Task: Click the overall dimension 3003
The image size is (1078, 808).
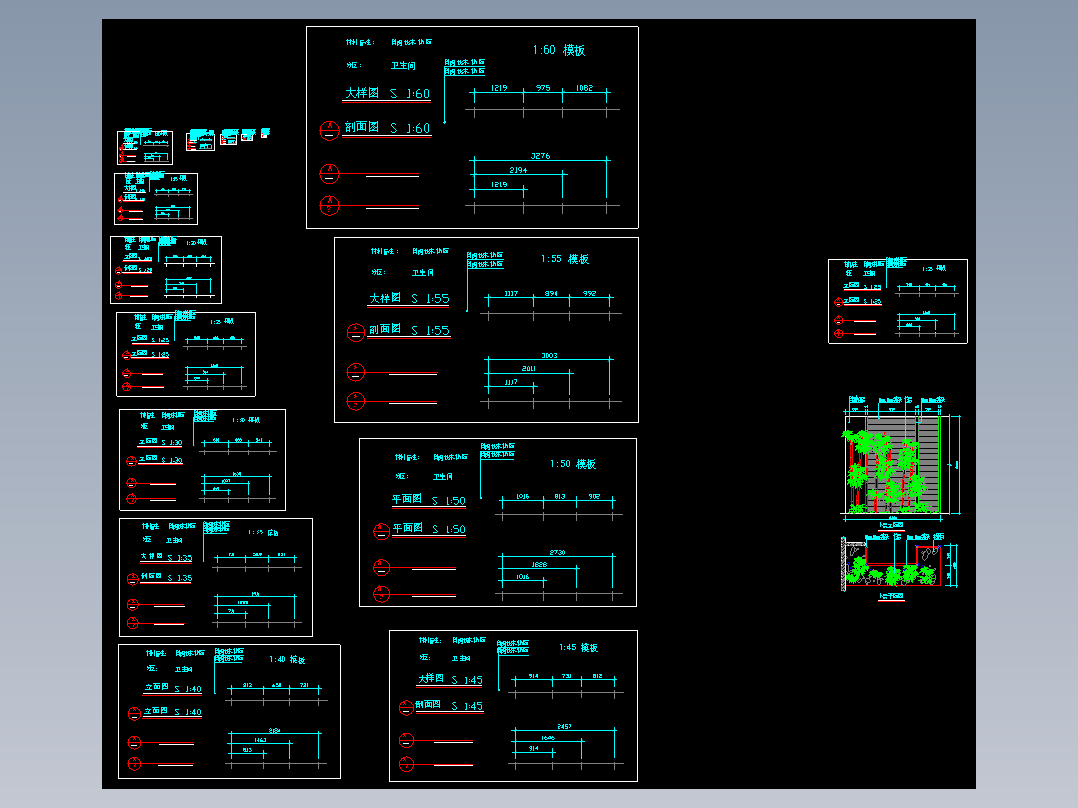Action: [x=549, y=356]
